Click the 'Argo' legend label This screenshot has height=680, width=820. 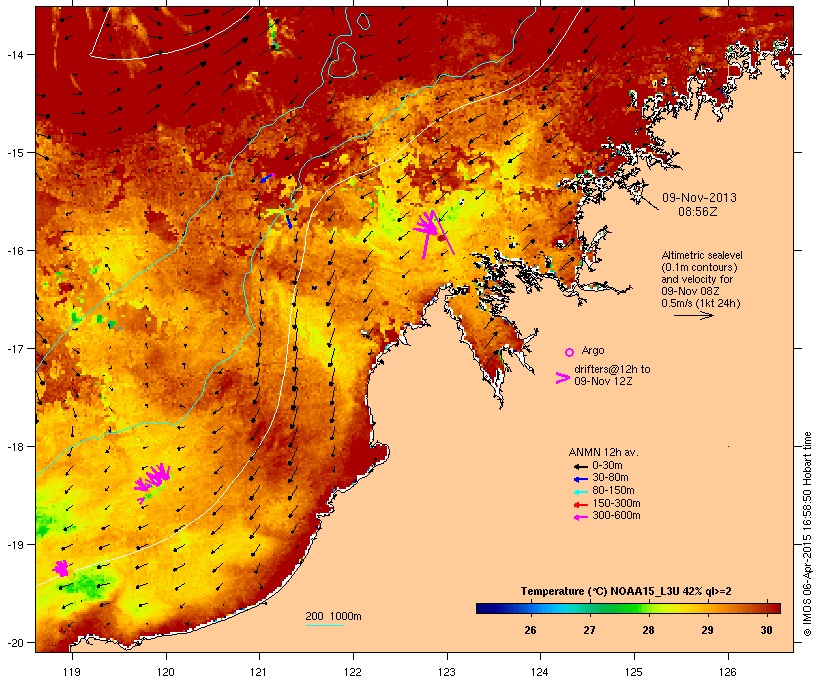pyautogui.click(x=593, y=350)
